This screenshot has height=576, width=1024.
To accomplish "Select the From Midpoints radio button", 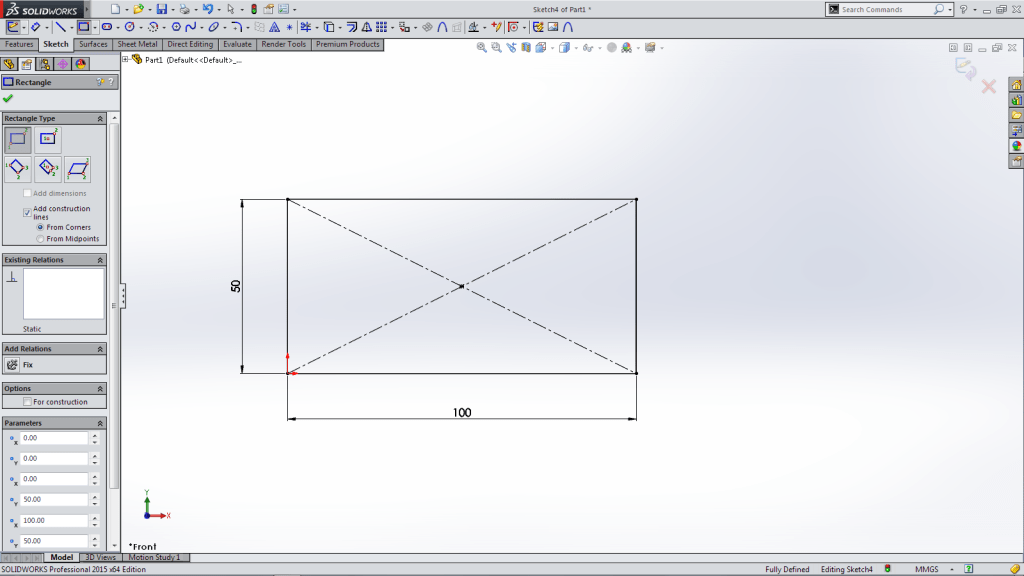I will click(x=40, y=237).
